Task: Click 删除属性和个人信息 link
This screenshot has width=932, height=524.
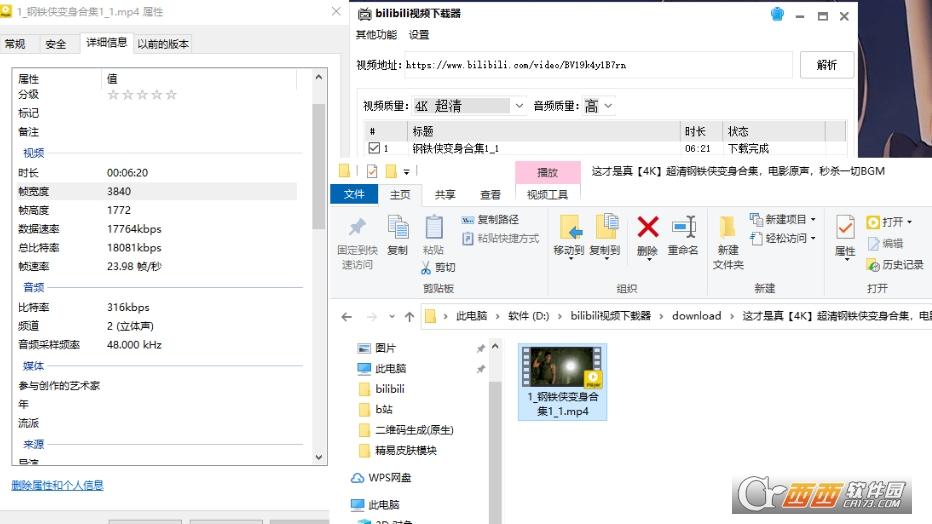Action: click(58, 485)
